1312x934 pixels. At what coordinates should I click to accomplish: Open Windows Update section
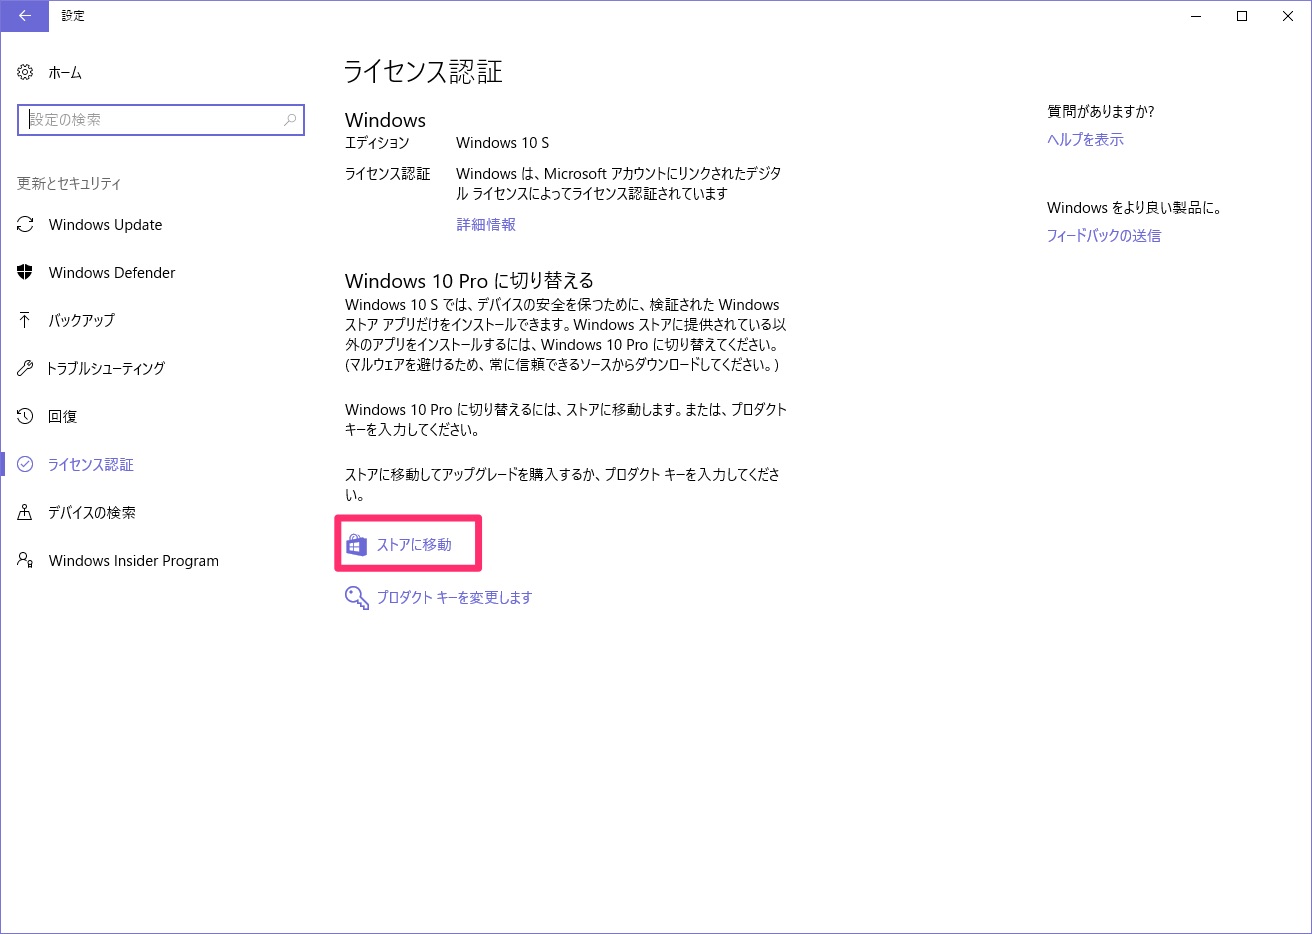point(105,225)
